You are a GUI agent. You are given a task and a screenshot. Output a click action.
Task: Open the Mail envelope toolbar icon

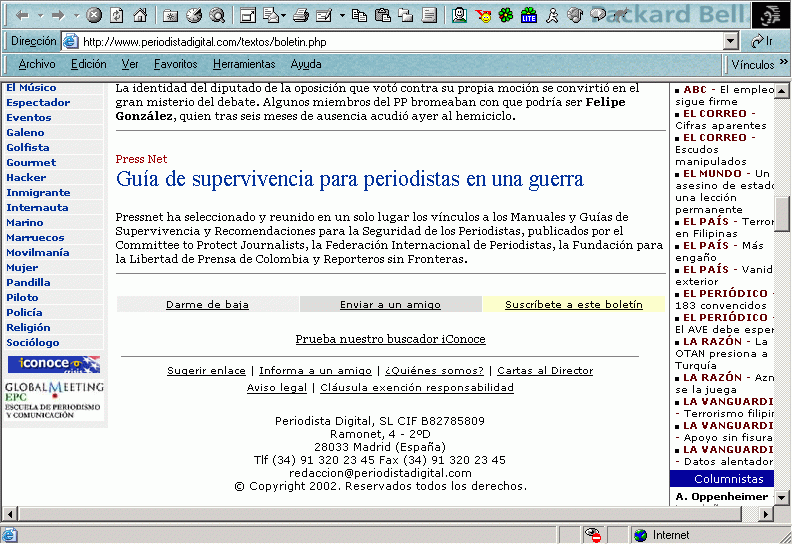coord(271,16)
